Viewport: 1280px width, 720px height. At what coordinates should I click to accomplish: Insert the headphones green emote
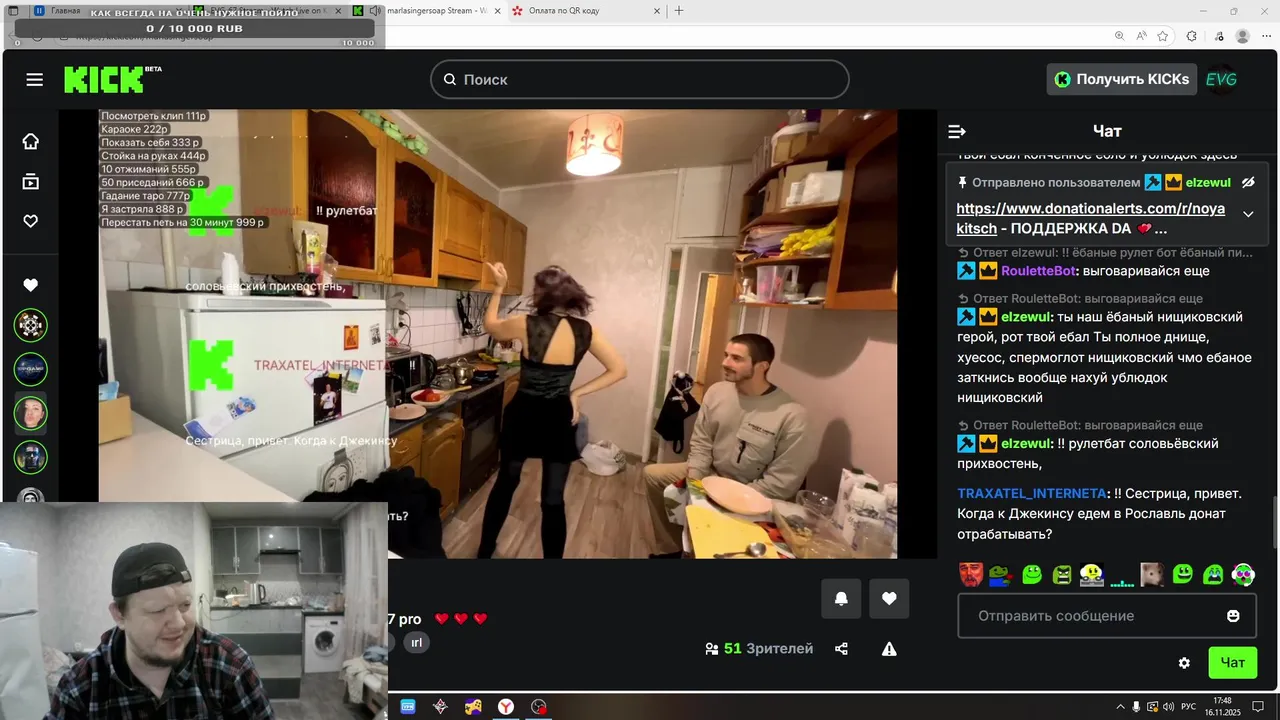coord(1243,574)
